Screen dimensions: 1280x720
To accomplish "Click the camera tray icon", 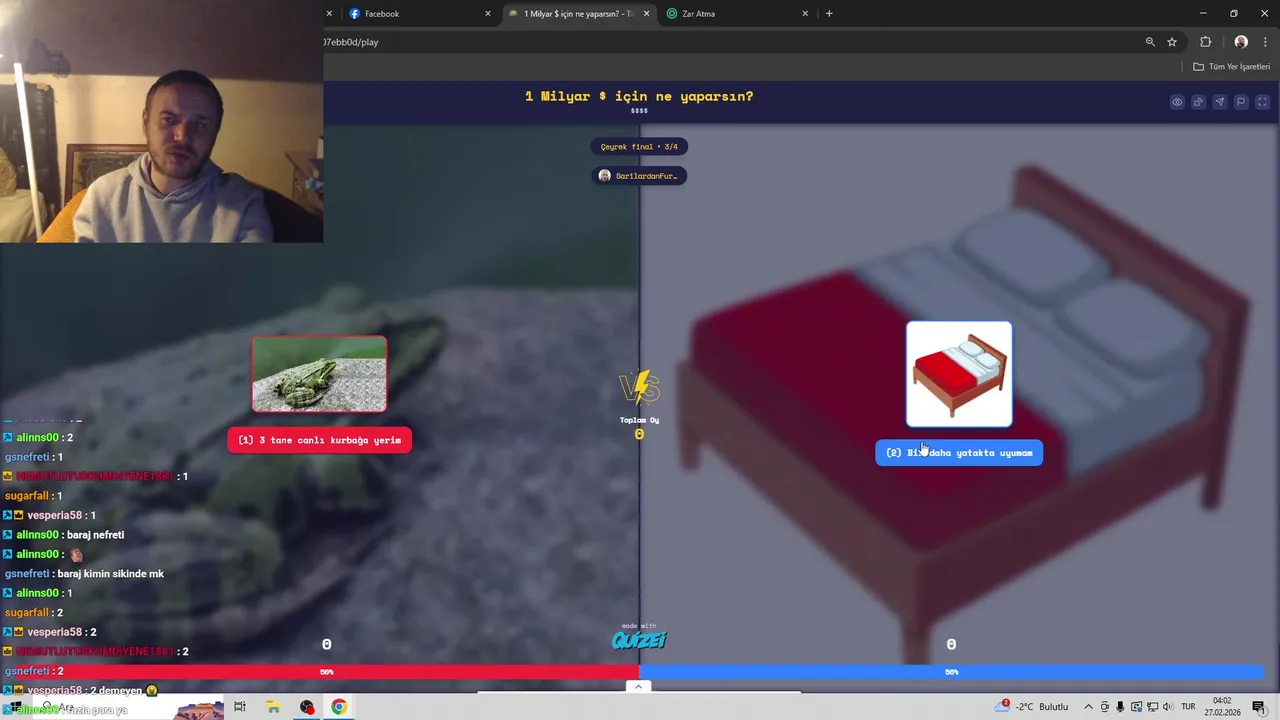I will pos(1105,707).
